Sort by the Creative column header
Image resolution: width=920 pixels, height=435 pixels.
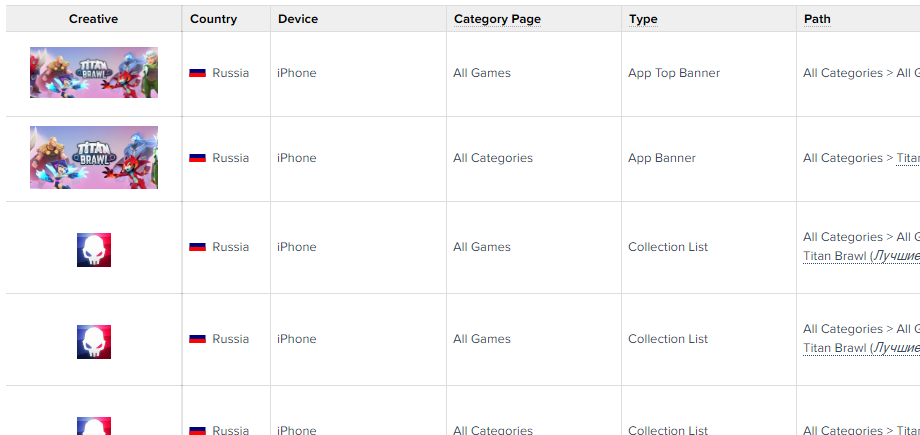[93, 19]
